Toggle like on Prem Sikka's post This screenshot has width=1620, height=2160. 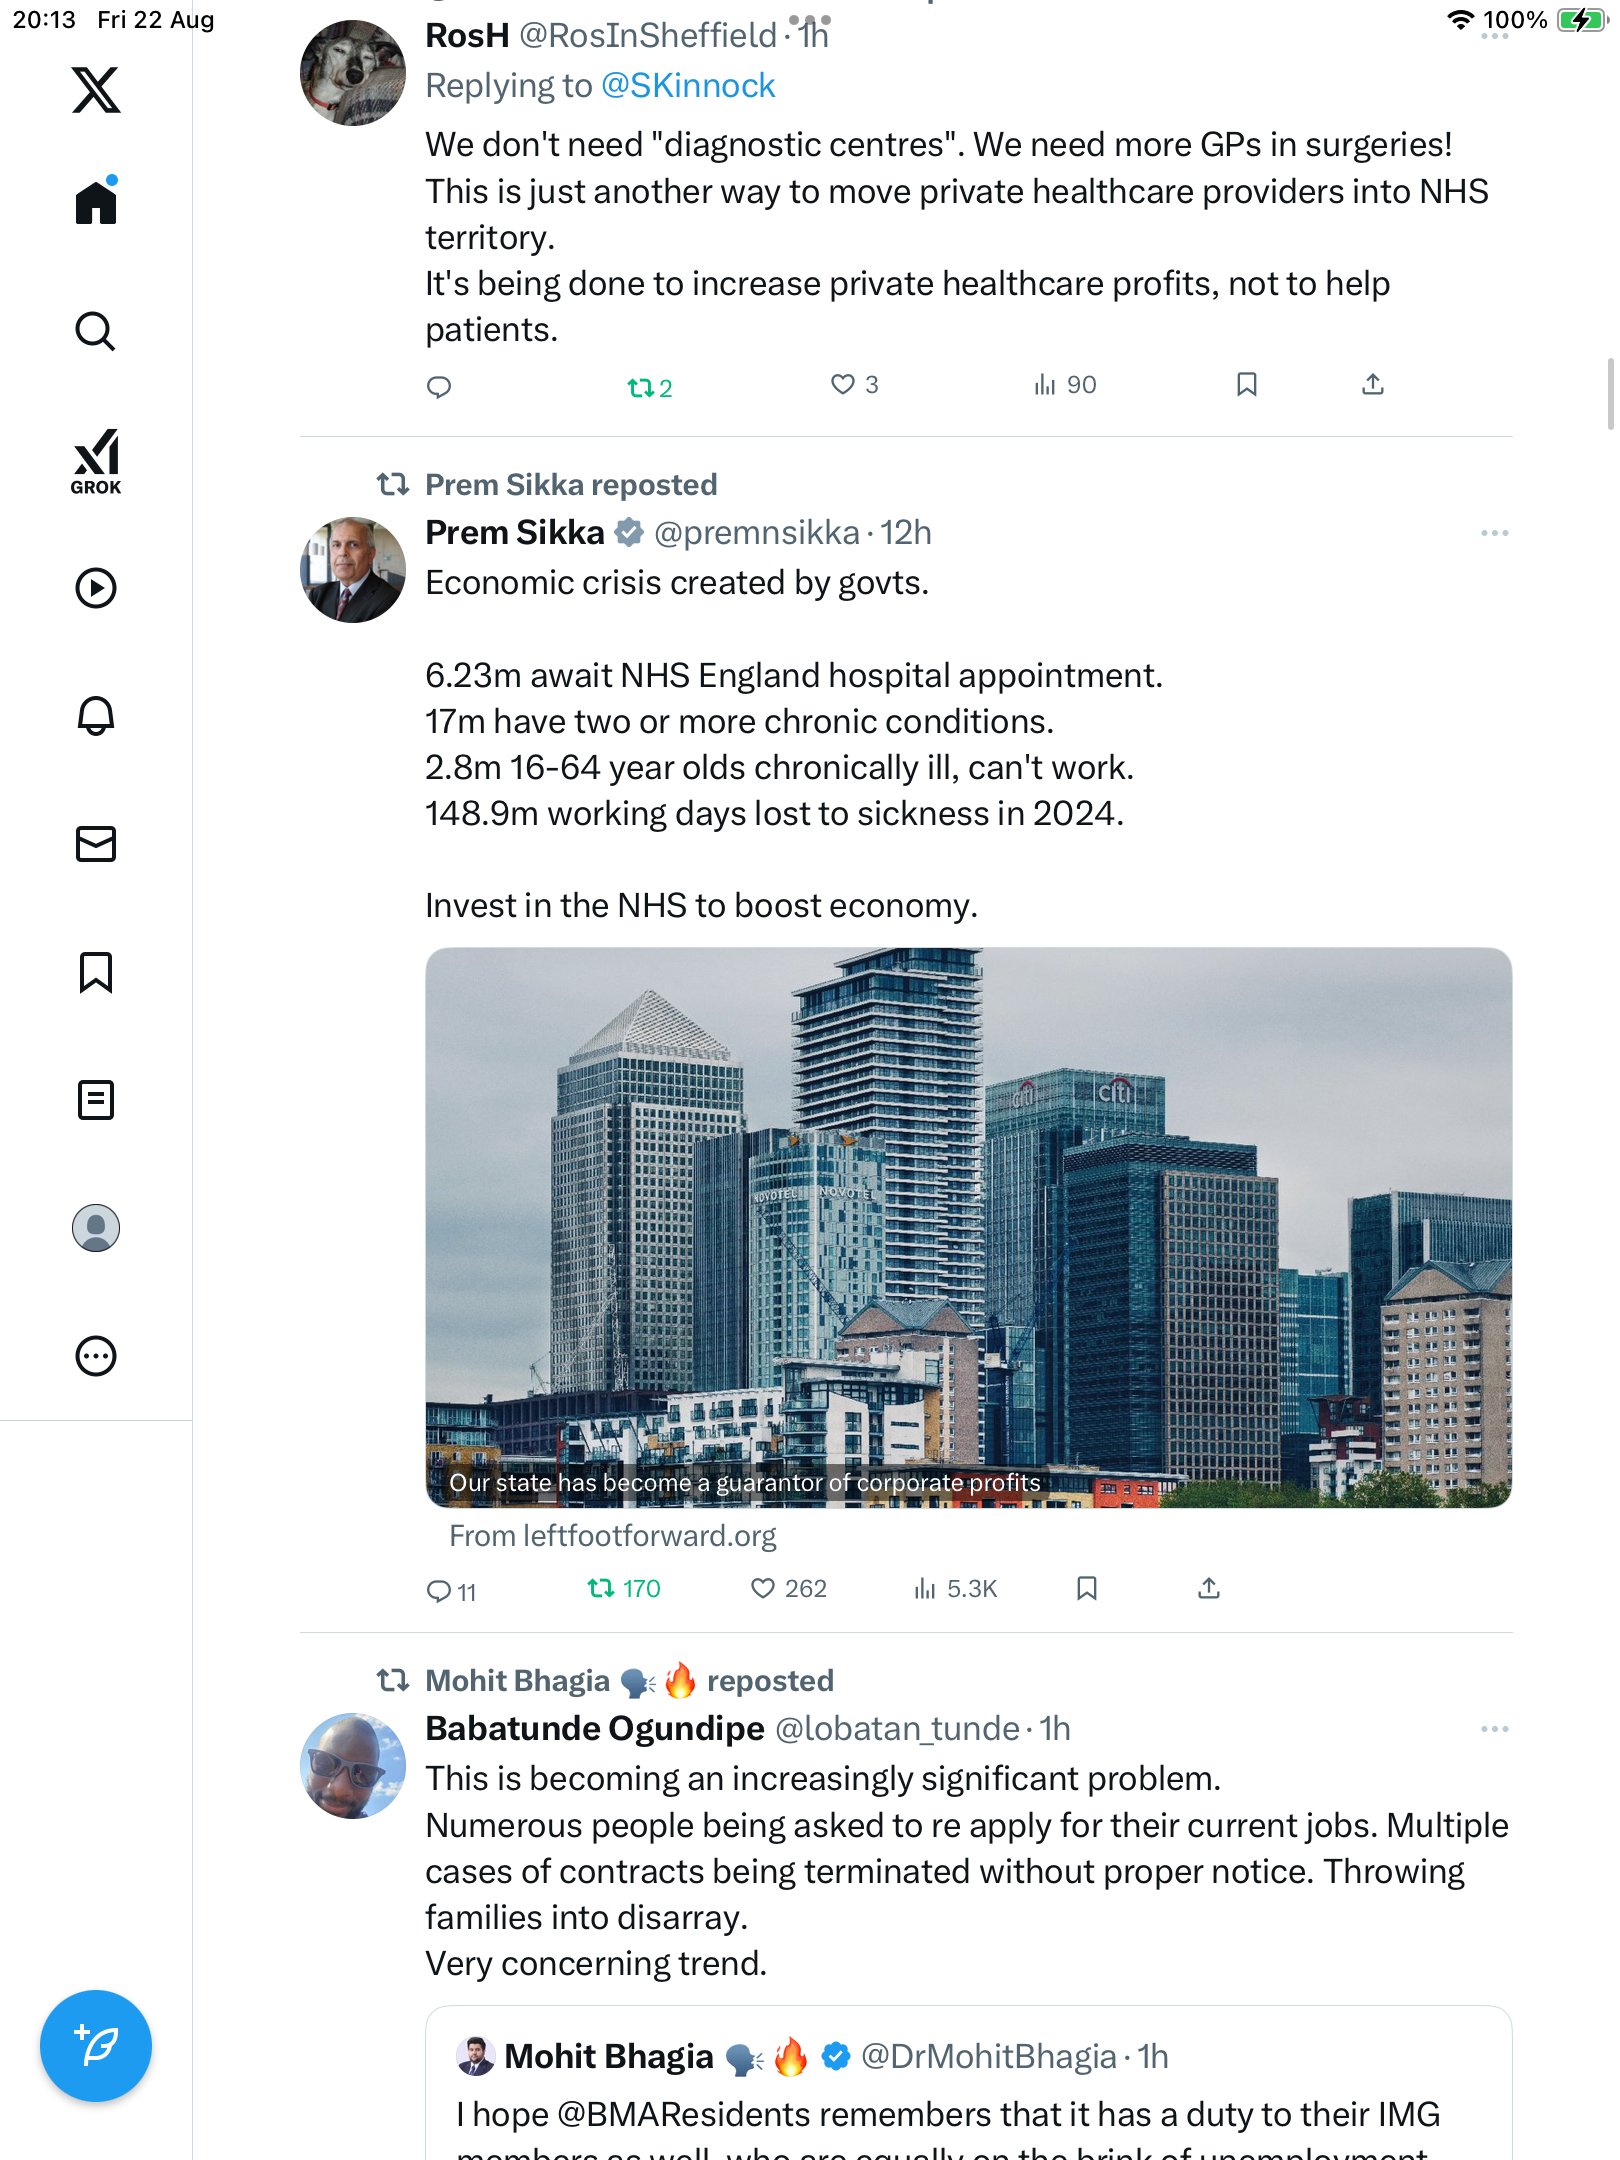[764, 1588]
